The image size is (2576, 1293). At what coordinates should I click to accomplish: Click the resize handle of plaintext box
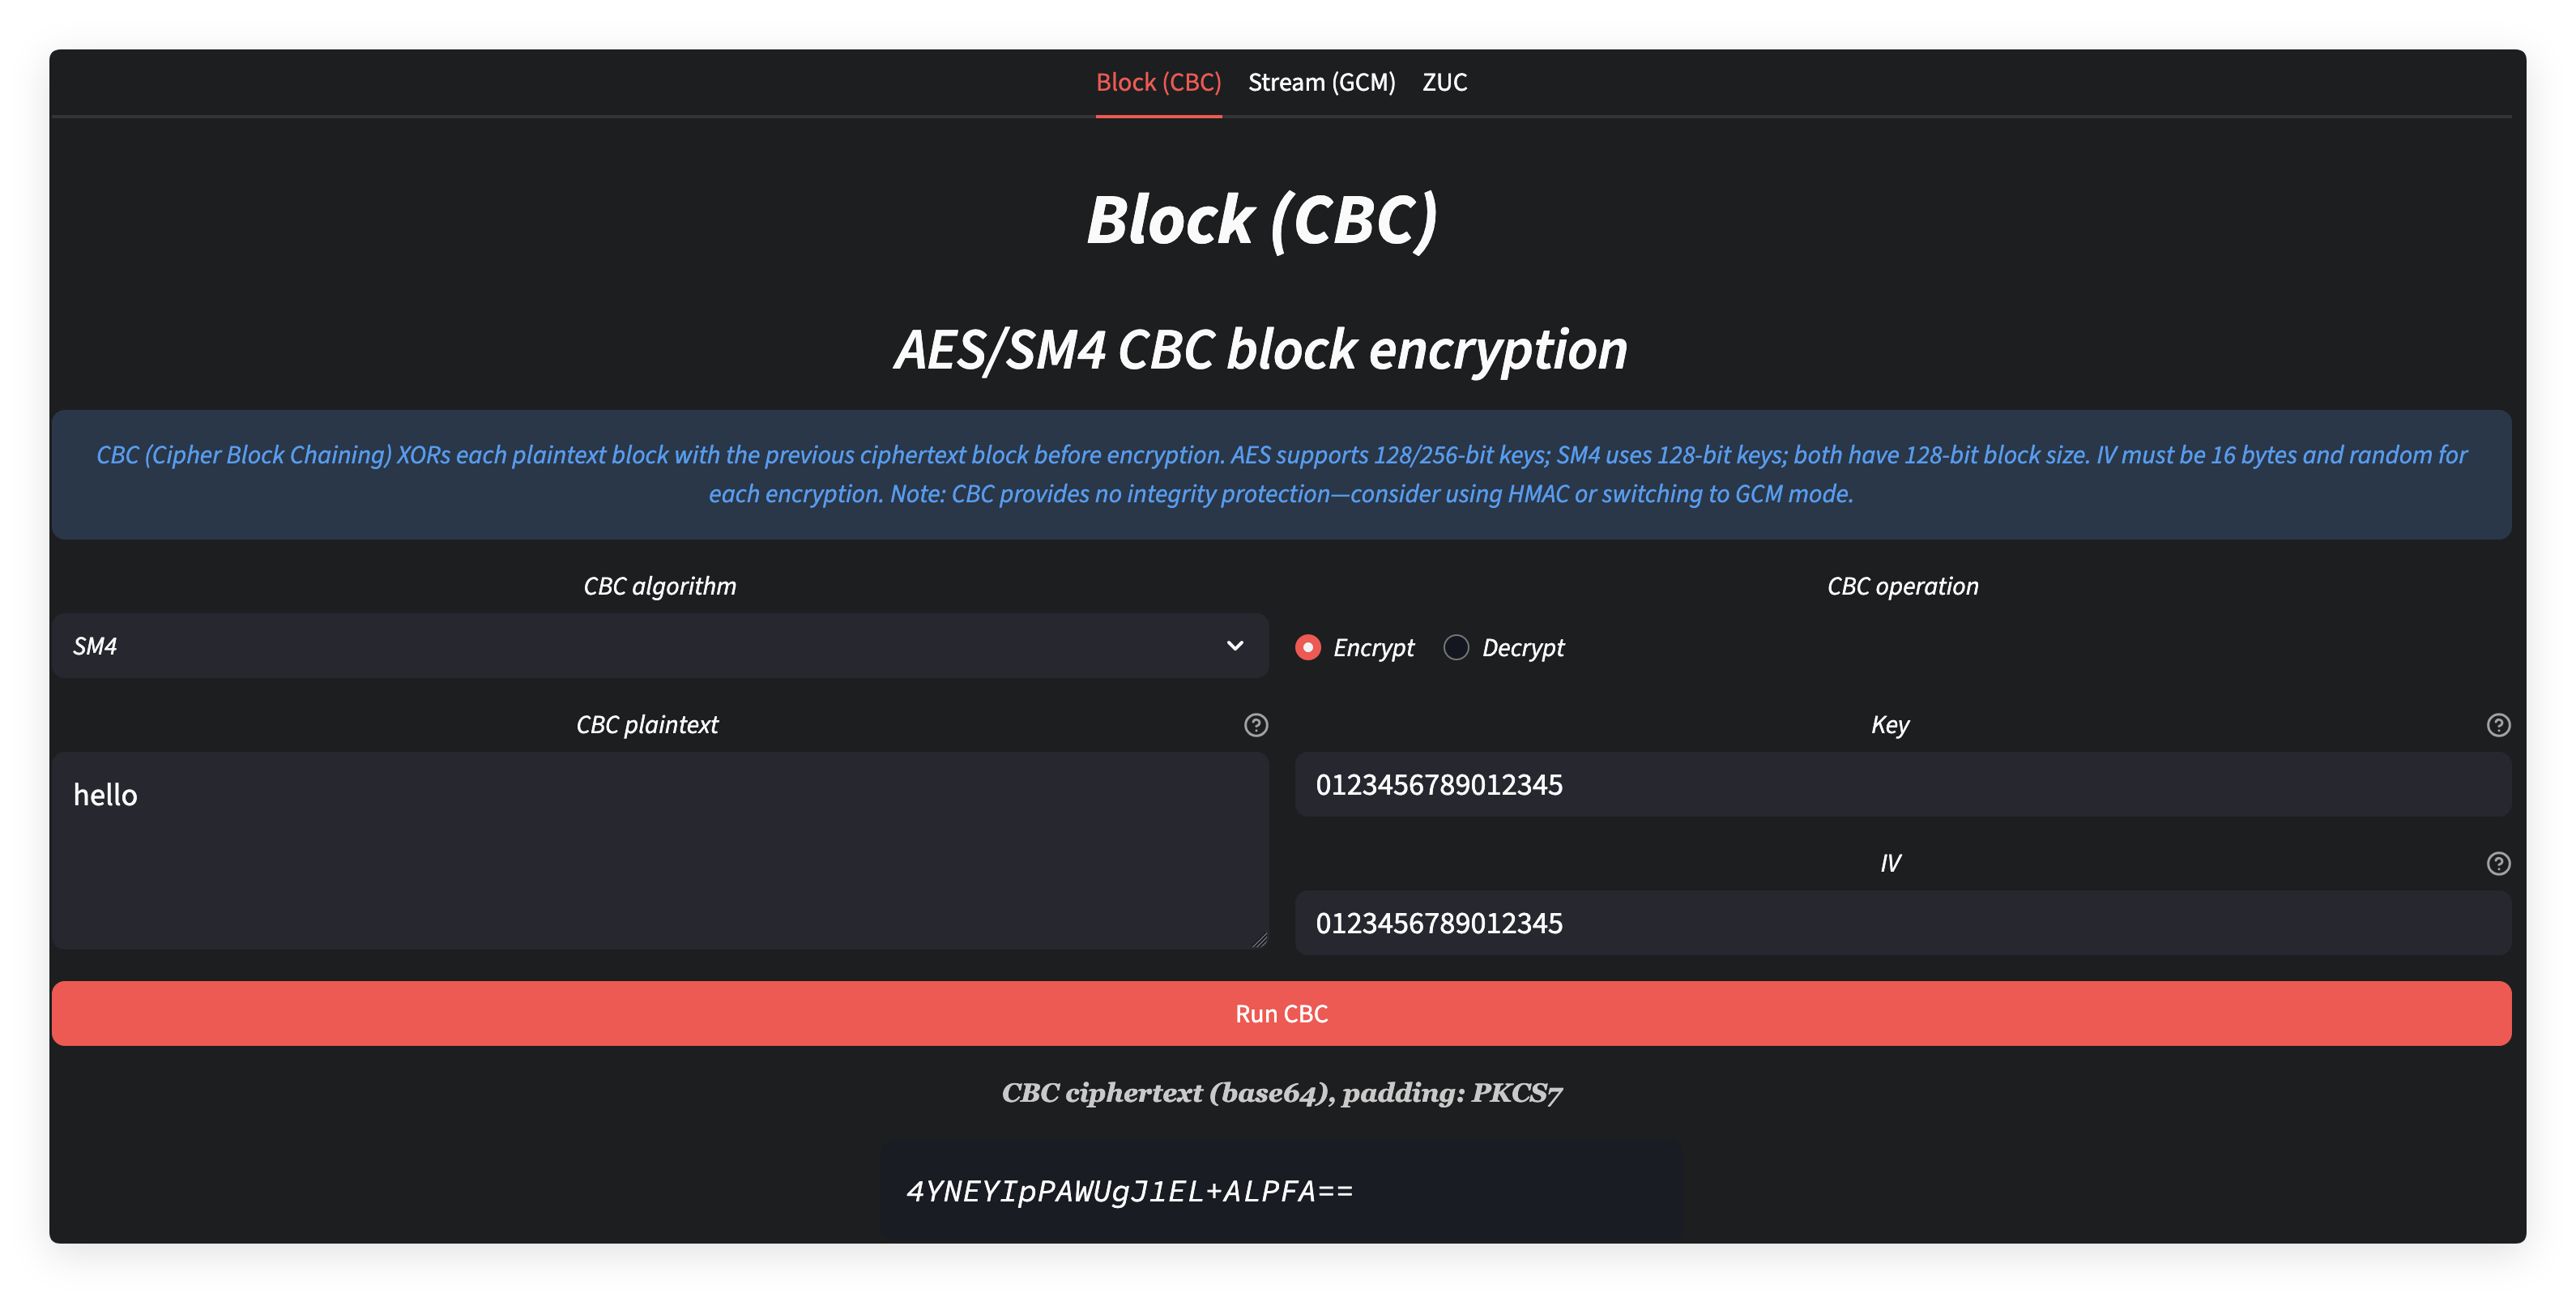(1259, 939)
